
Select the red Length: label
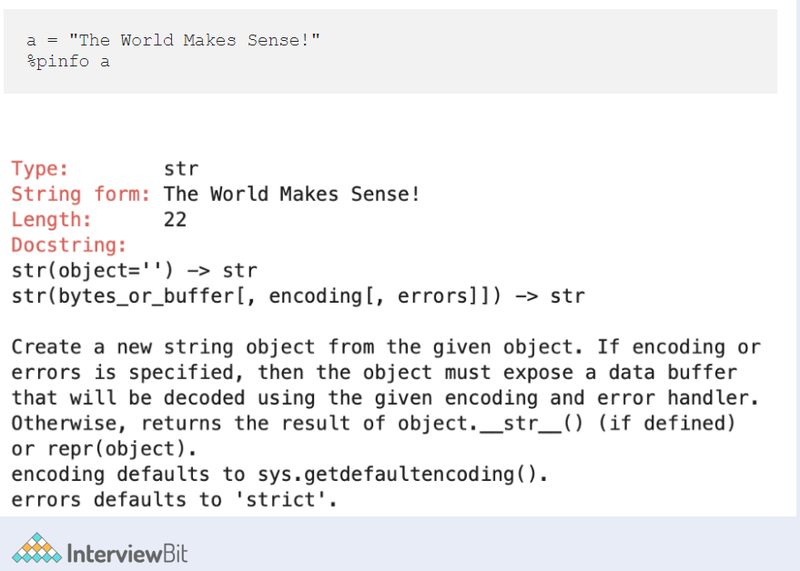tap(51, 220)
